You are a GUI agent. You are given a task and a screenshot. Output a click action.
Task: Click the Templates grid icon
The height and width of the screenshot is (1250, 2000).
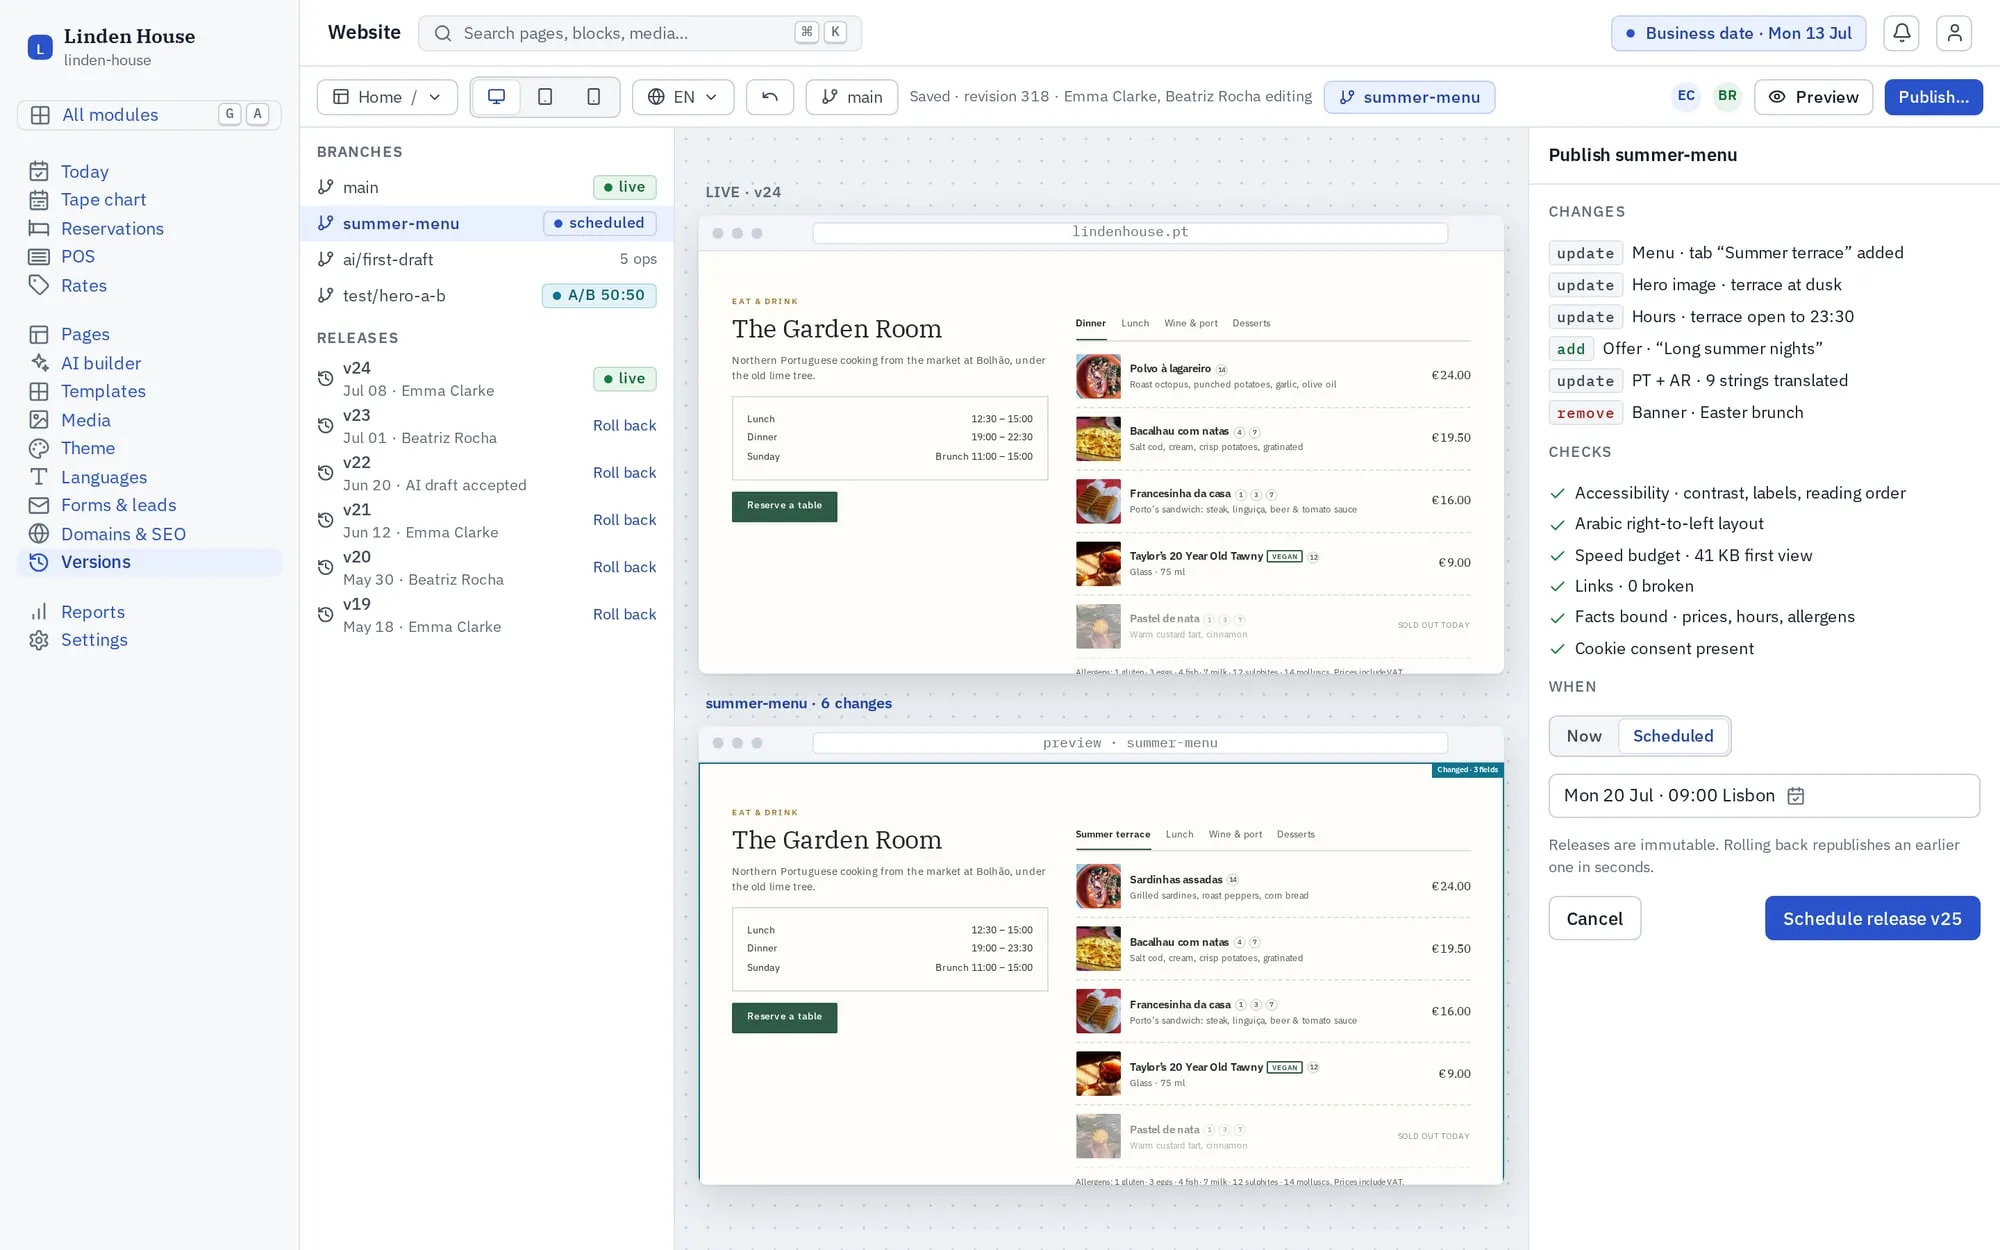pos(39,392)
